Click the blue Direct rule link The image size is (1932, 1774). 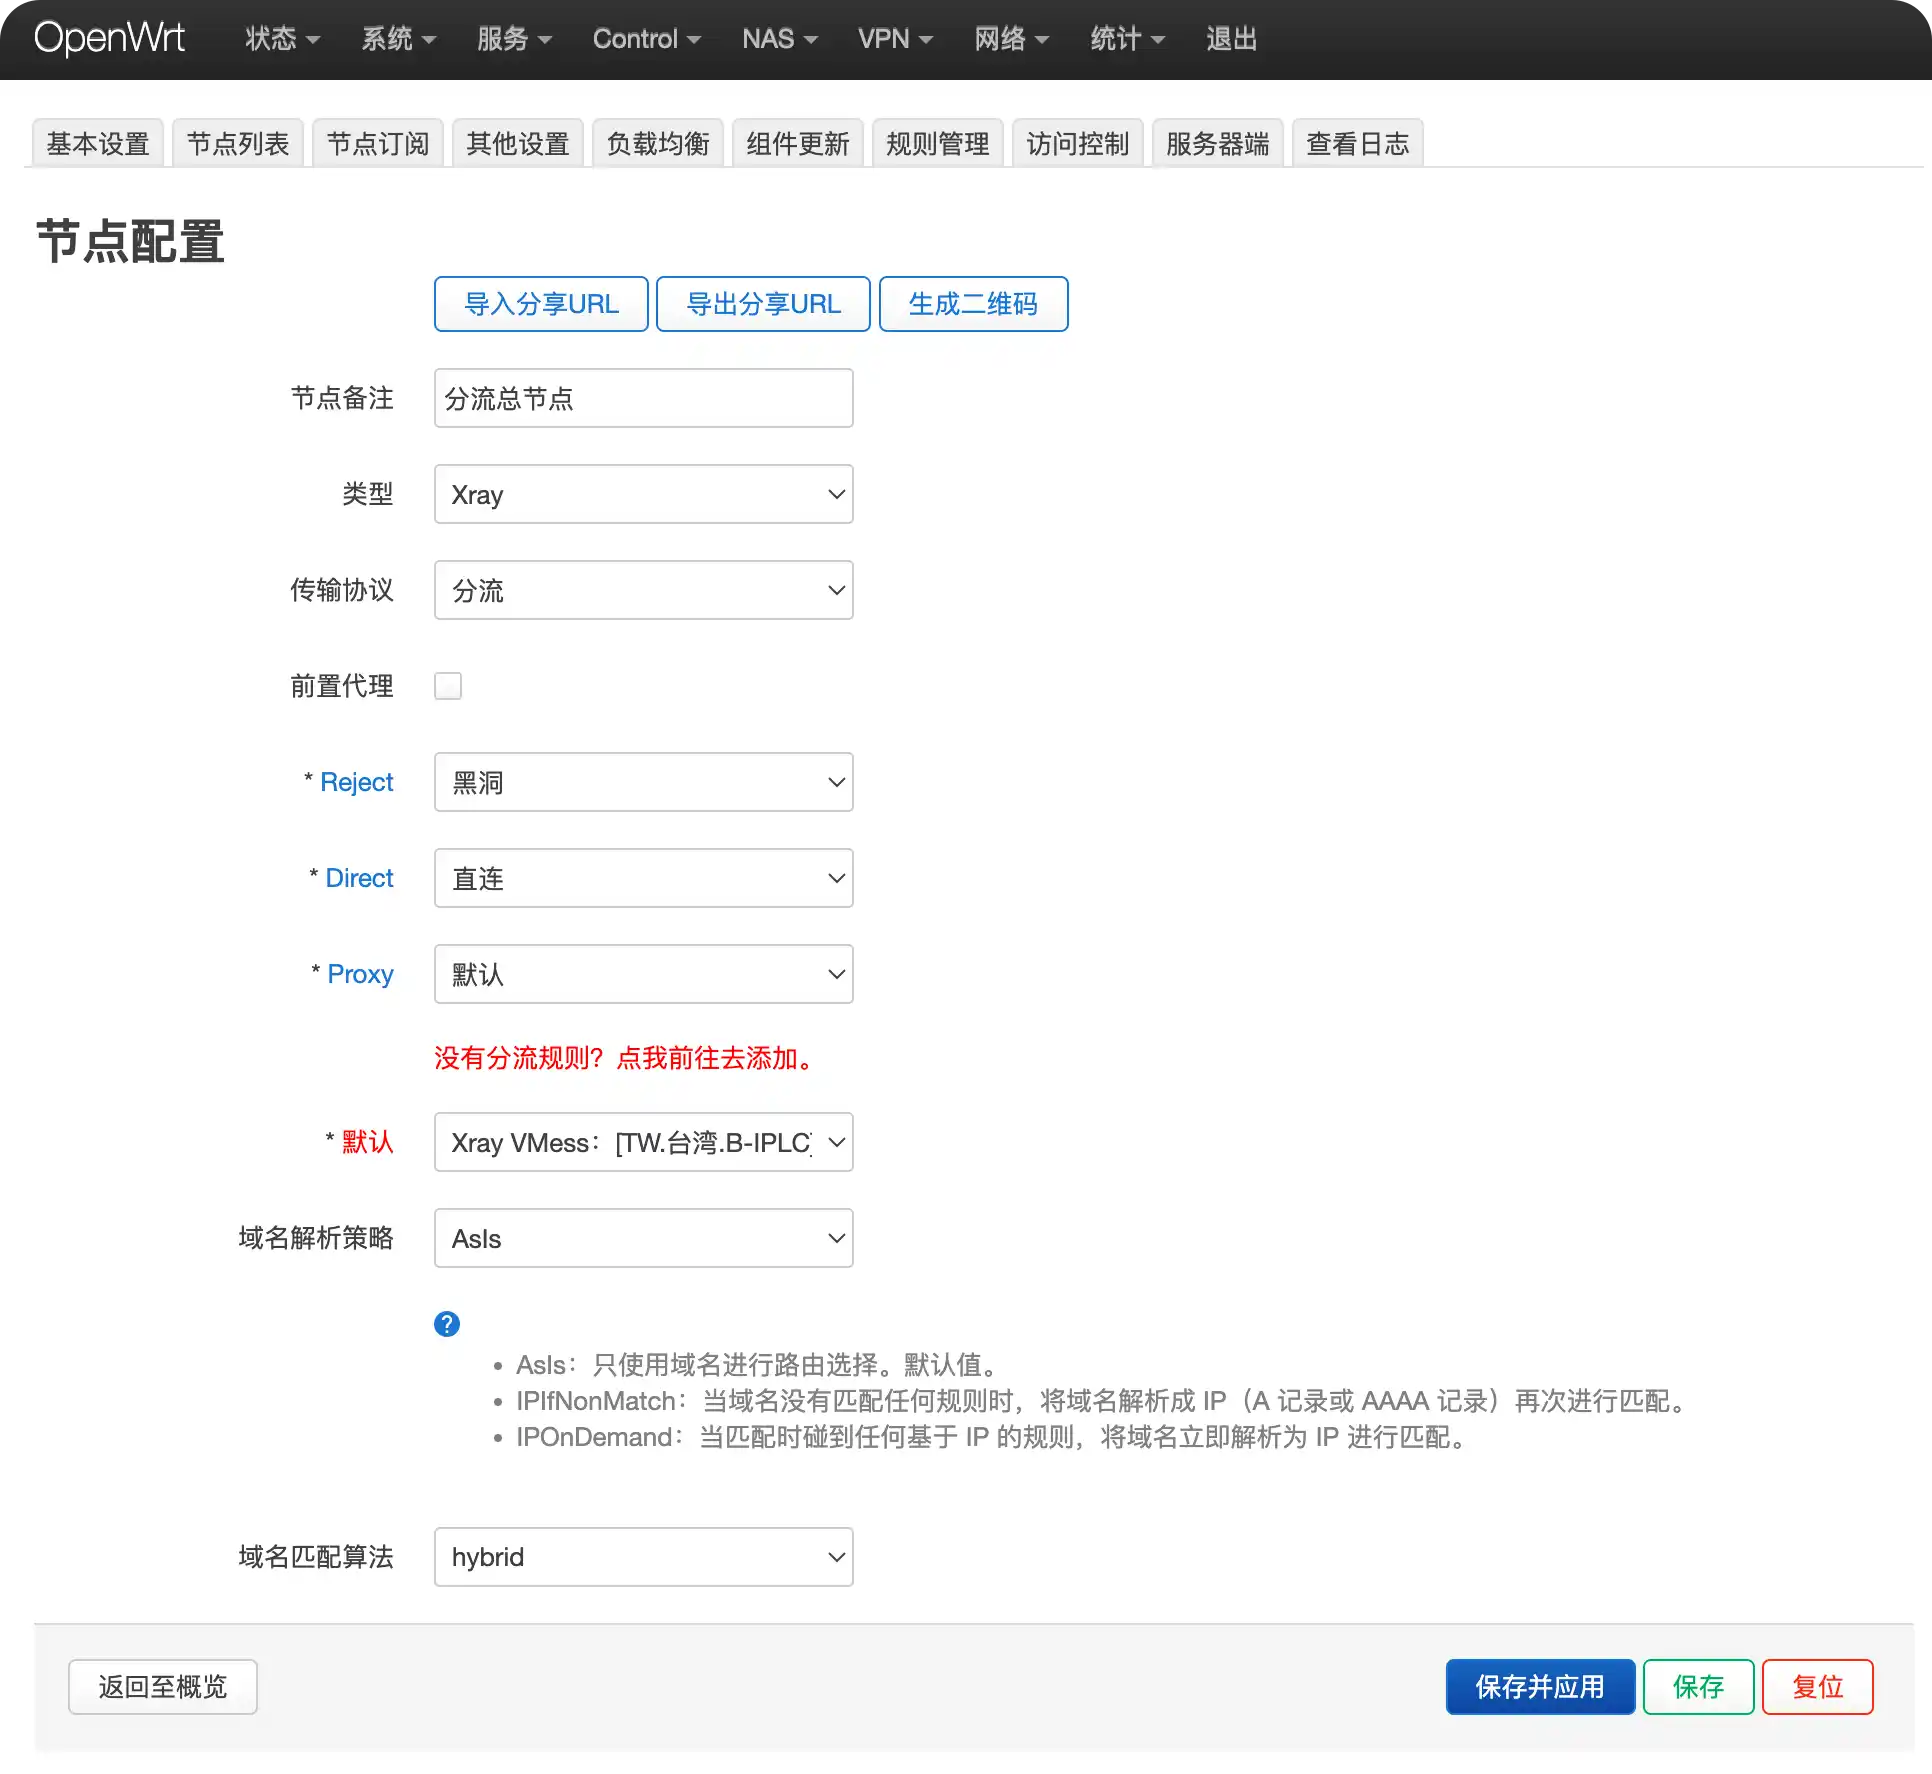tap(360, 878)
